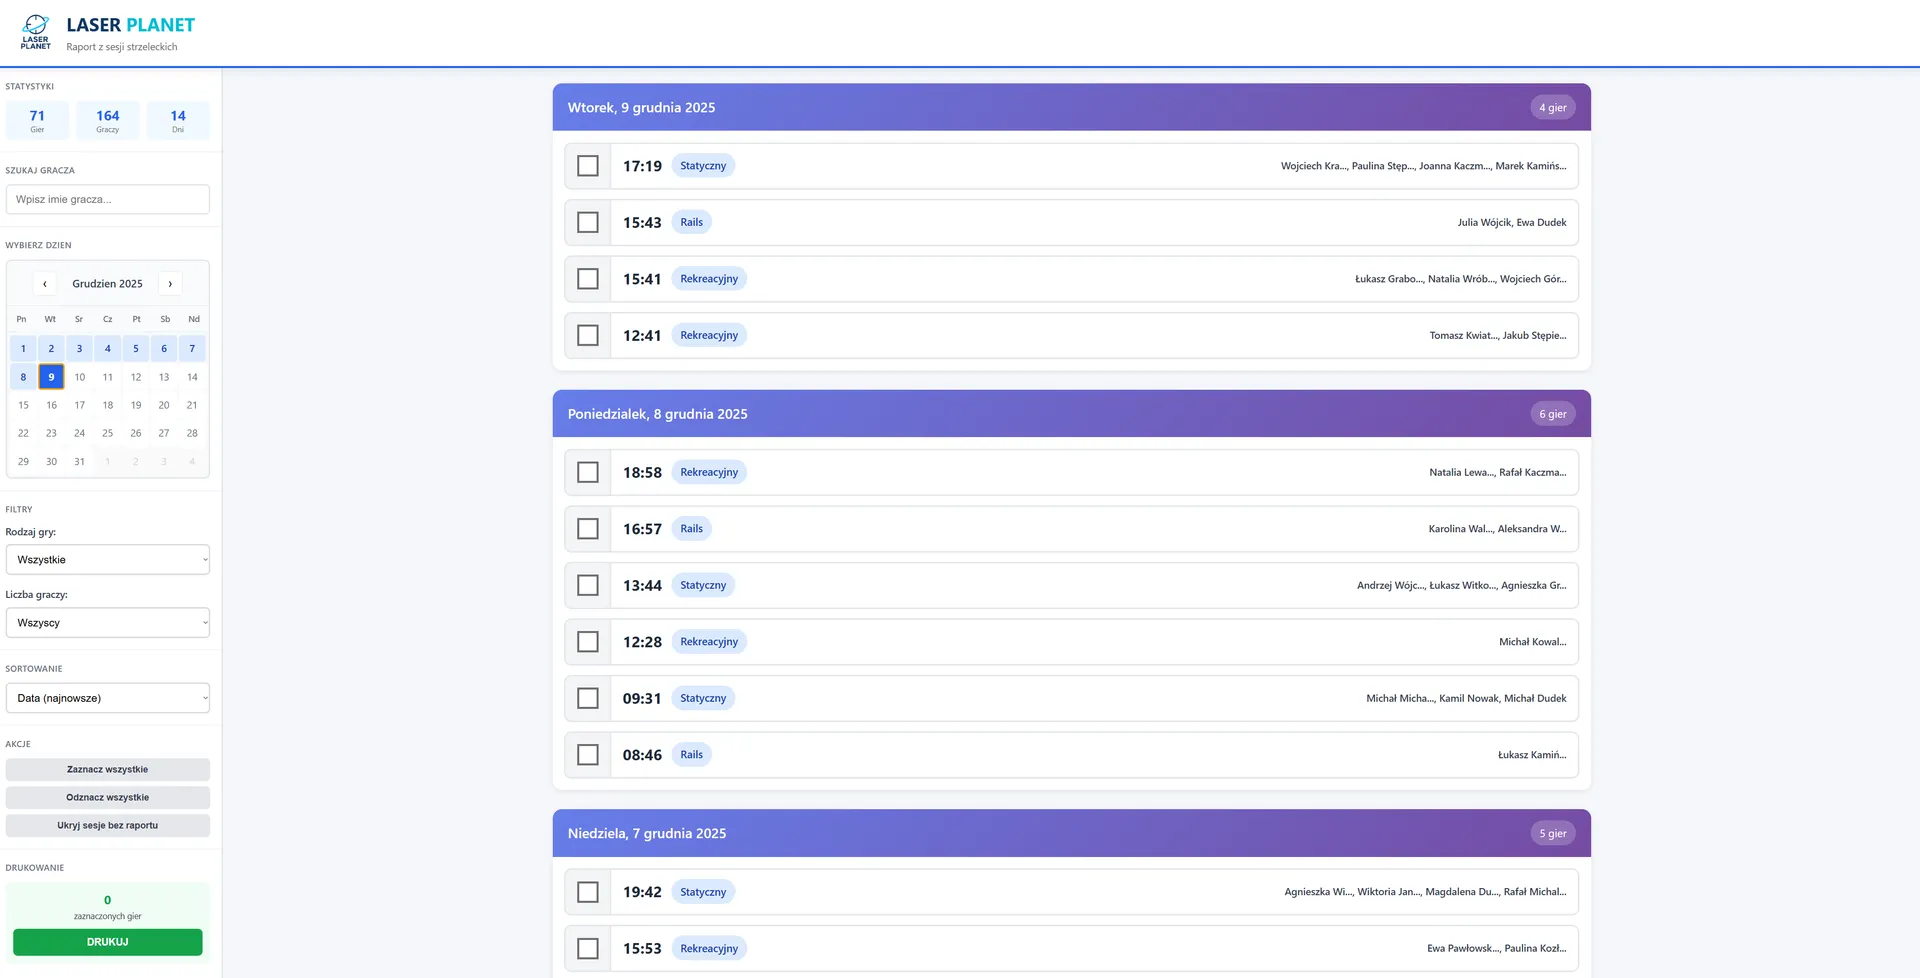Click the Niedziela, 7 grudnia 2025 header
The height and width of the screenshot is (978, 1920).
pyautogui.click(x=1072, y=833)
